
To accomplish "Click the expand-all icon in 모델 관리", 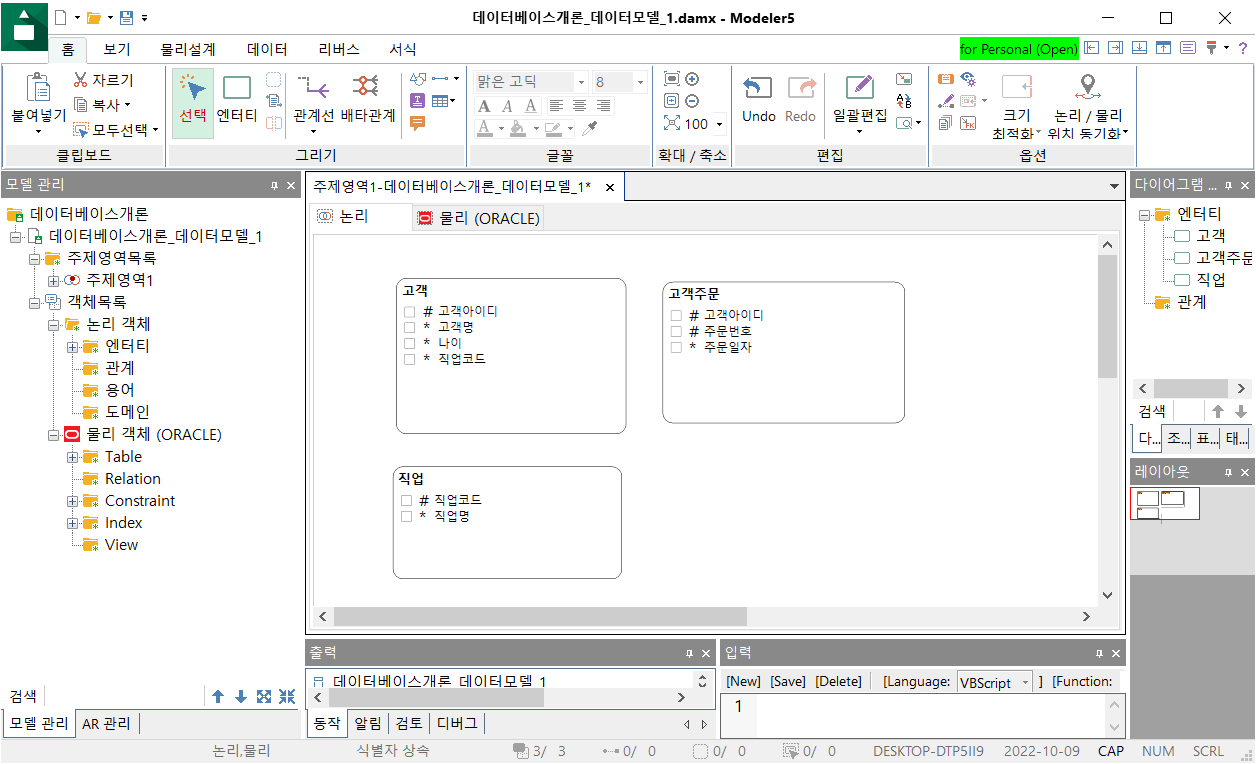I will click(x=264, y=696).
